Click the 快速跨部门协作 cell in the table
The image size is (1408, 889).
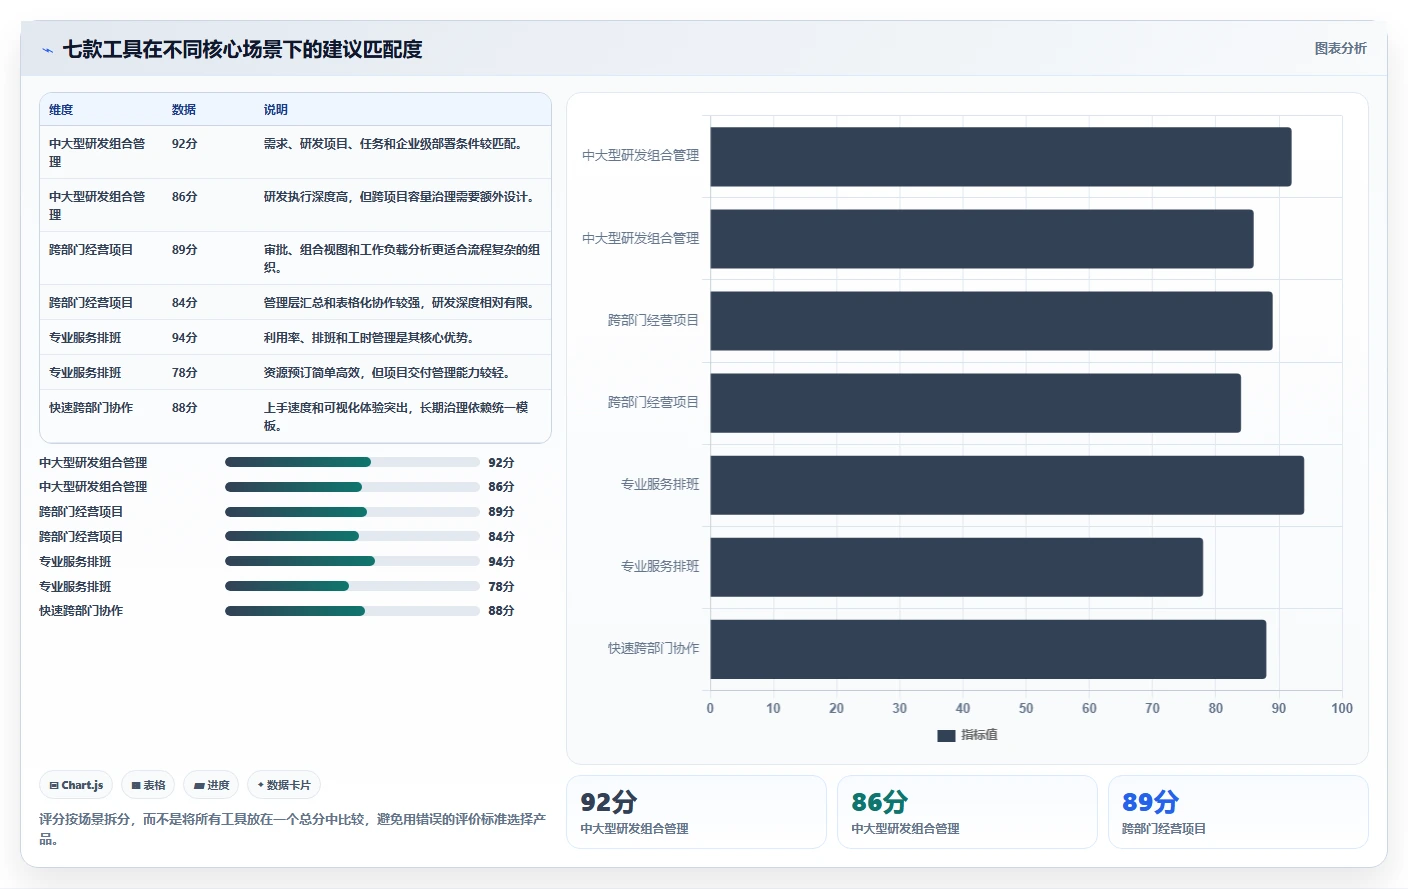(x=91, y=408)
